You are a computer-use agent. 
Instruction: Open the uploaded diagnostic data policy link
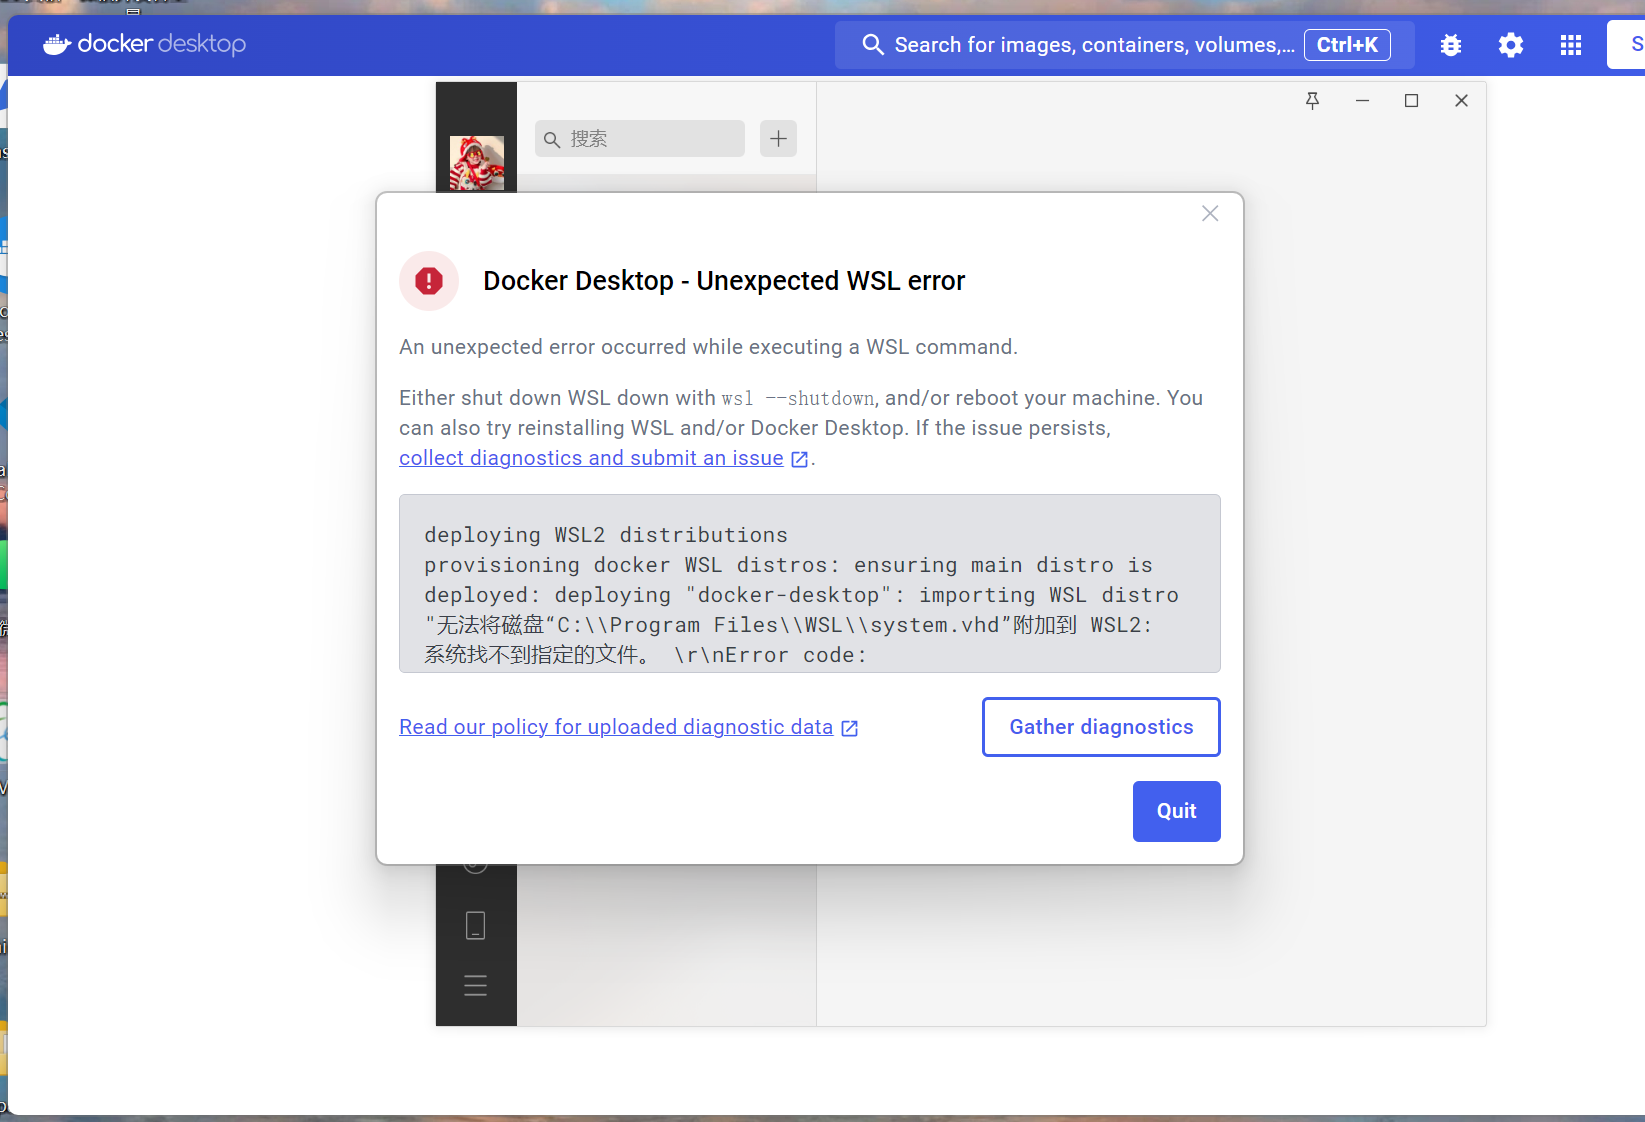(x=615, y=727)
